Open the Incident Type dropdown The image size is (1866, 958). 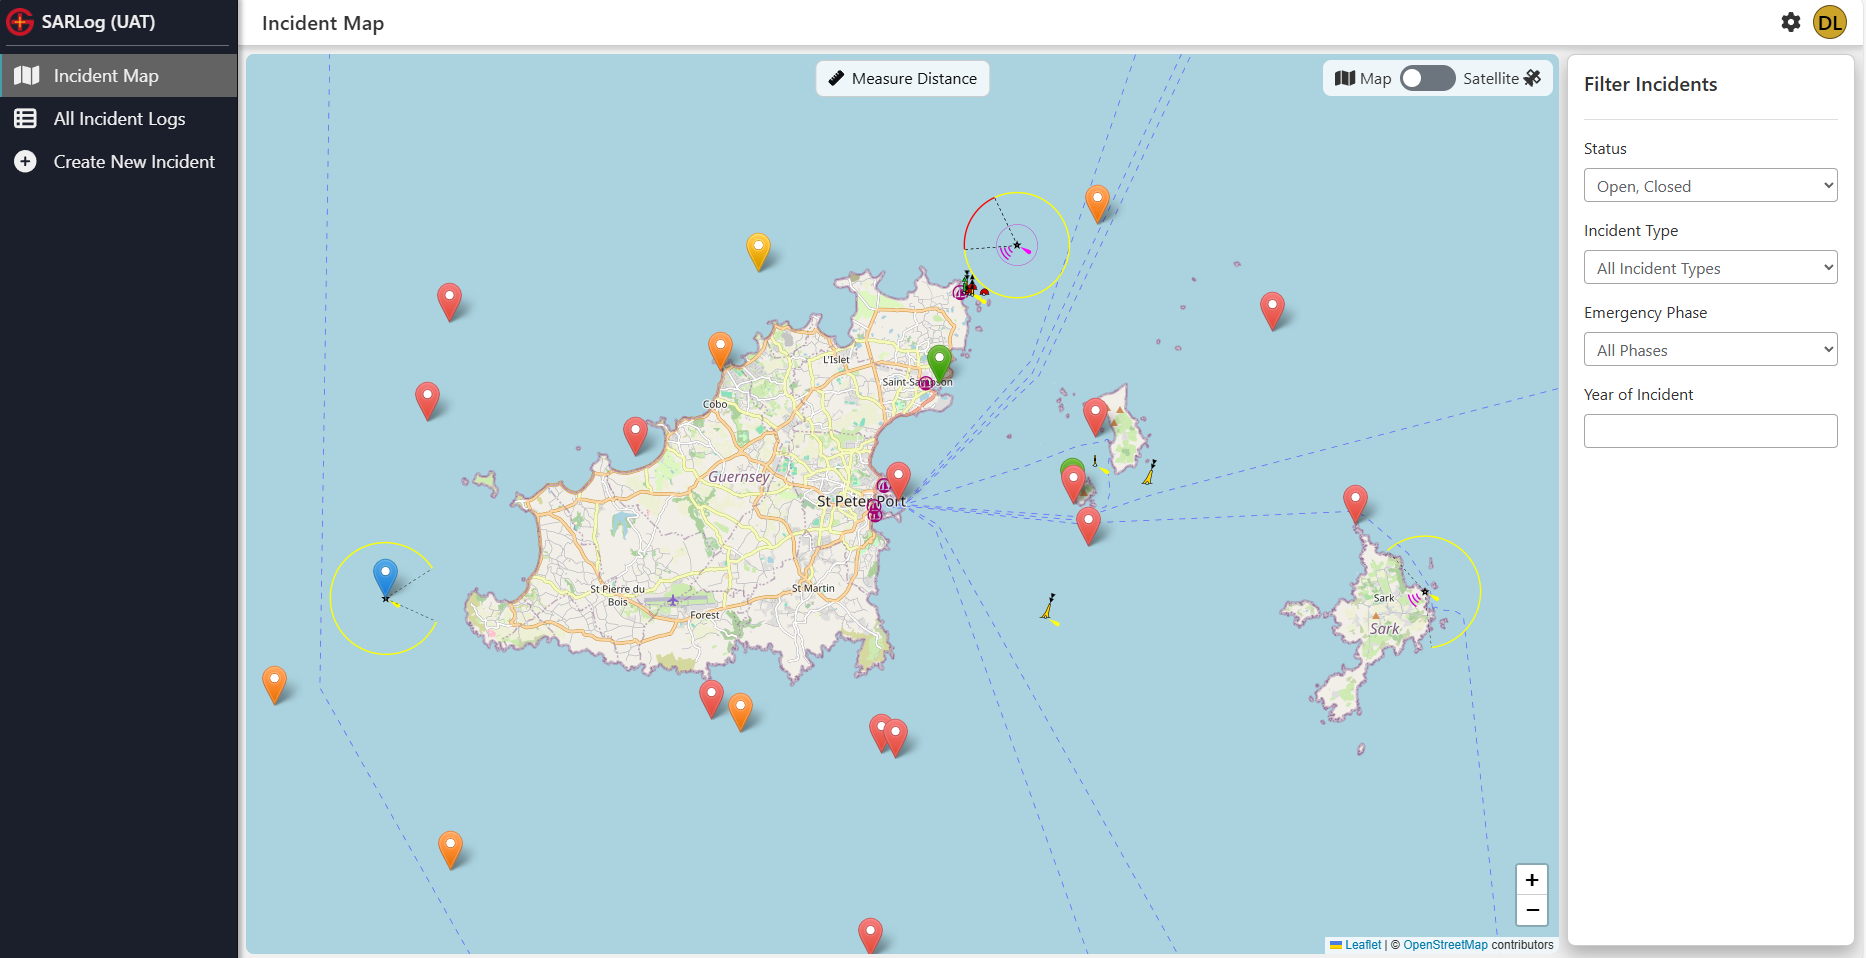[1710, 268]
